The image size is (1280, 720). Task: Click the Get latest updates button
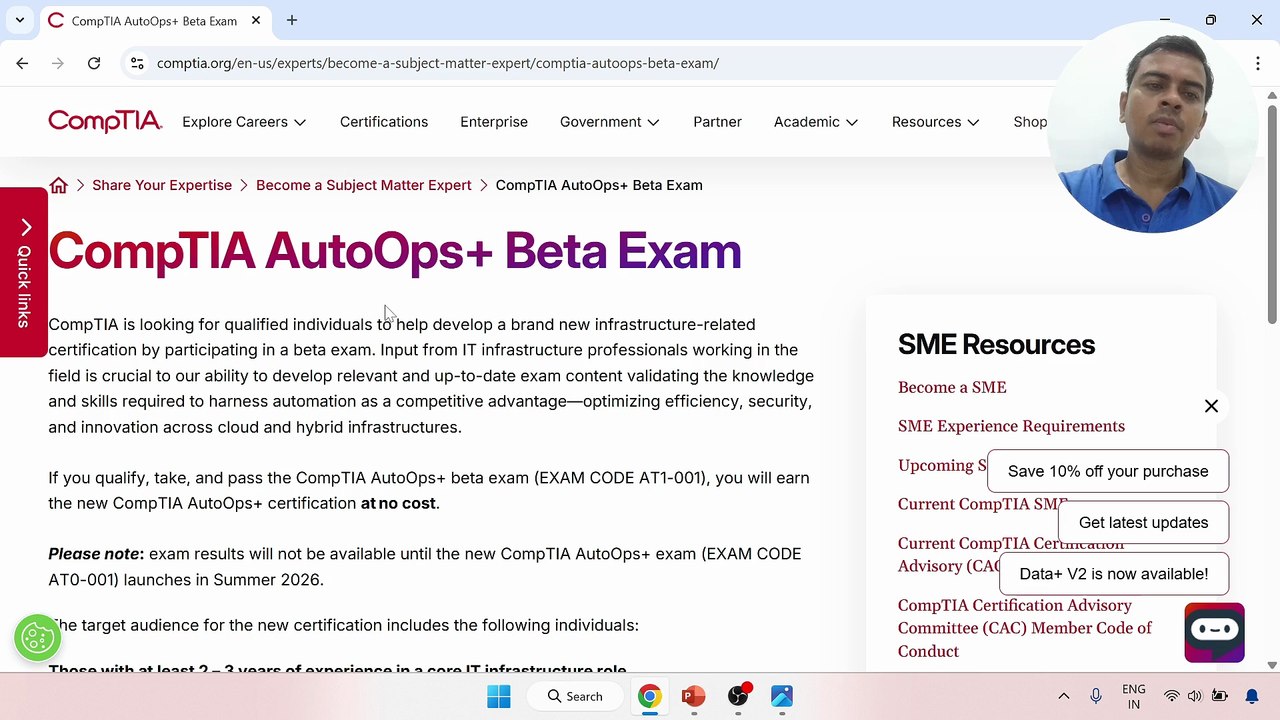(x=1143, y=522)
